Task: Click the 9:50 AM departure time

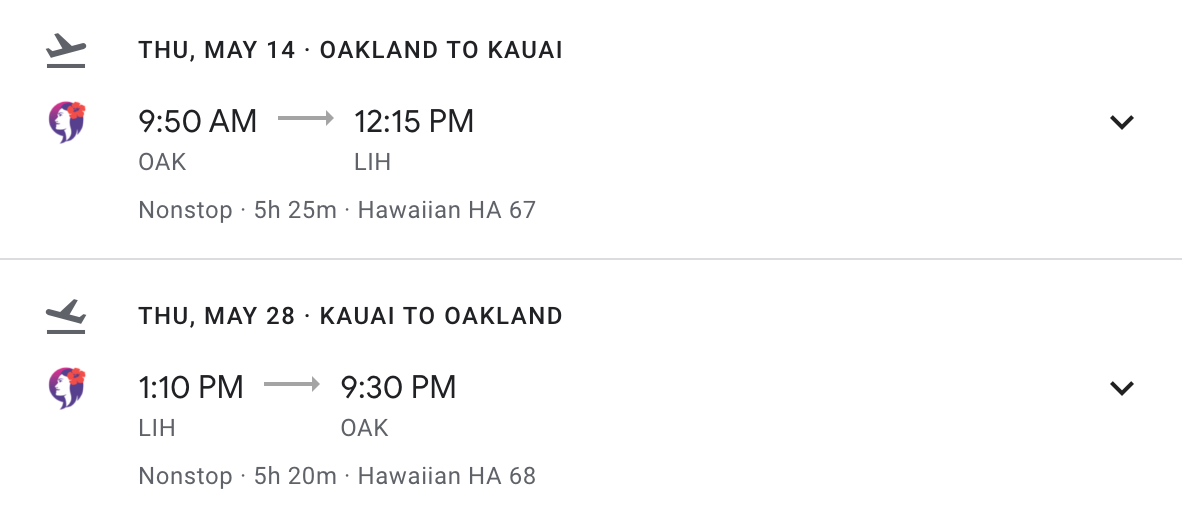Action: point(197,121)
